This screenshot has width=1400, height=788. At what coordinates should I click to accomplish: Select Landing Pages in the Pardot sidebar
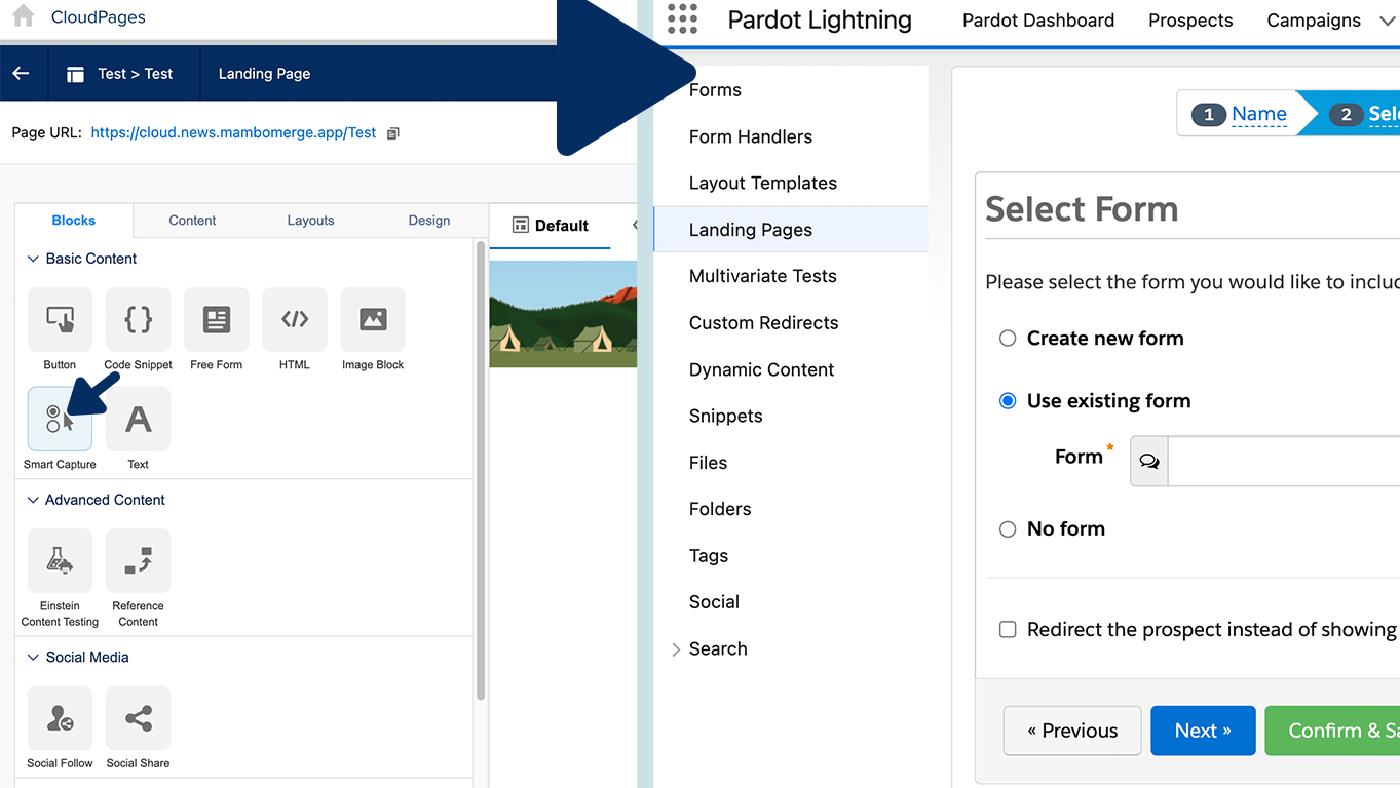749,229
